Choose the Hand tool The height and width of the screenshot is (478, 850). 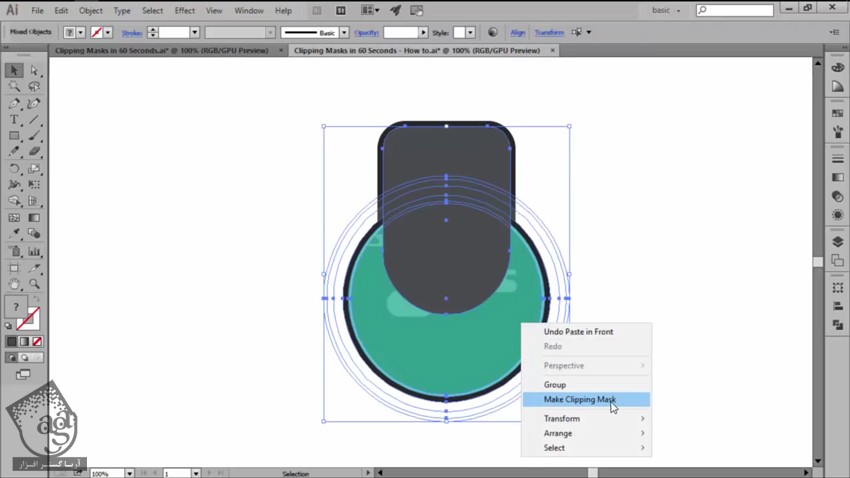point(14,283)
